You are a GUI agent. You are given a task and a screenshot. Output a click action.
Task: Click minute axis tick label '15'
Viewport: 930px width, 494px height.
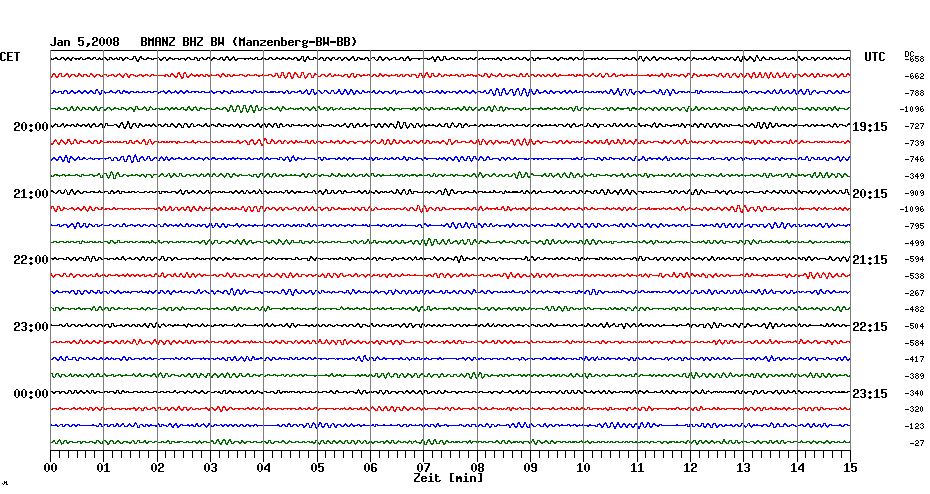(x=850, y=468)
